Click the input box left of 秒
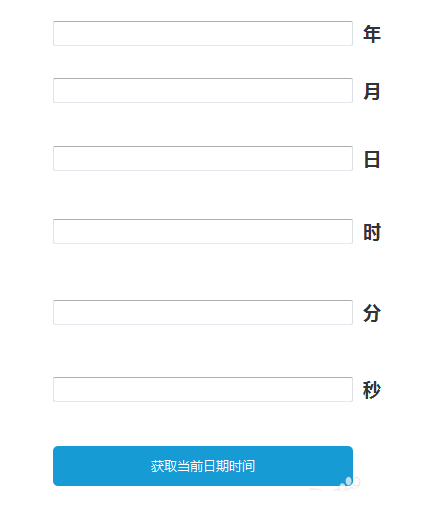Screen dimensions: 426x530 (x=203, y=389)
